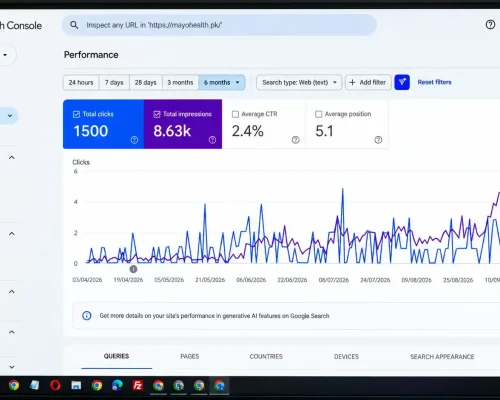
Task: Click the Search Console logo text
Action: point(21,26)
